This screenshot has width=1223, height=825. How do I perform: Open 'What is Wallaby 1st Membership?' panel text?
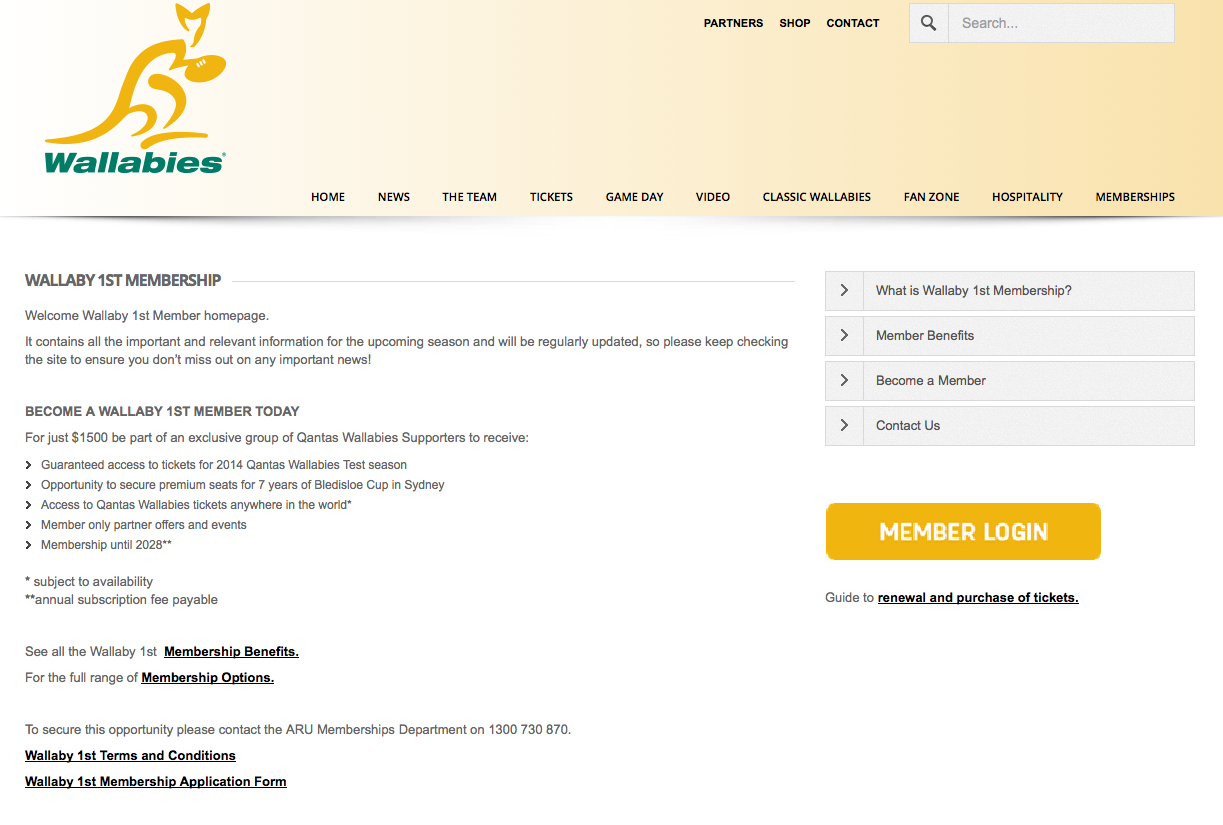click(974, 291)
